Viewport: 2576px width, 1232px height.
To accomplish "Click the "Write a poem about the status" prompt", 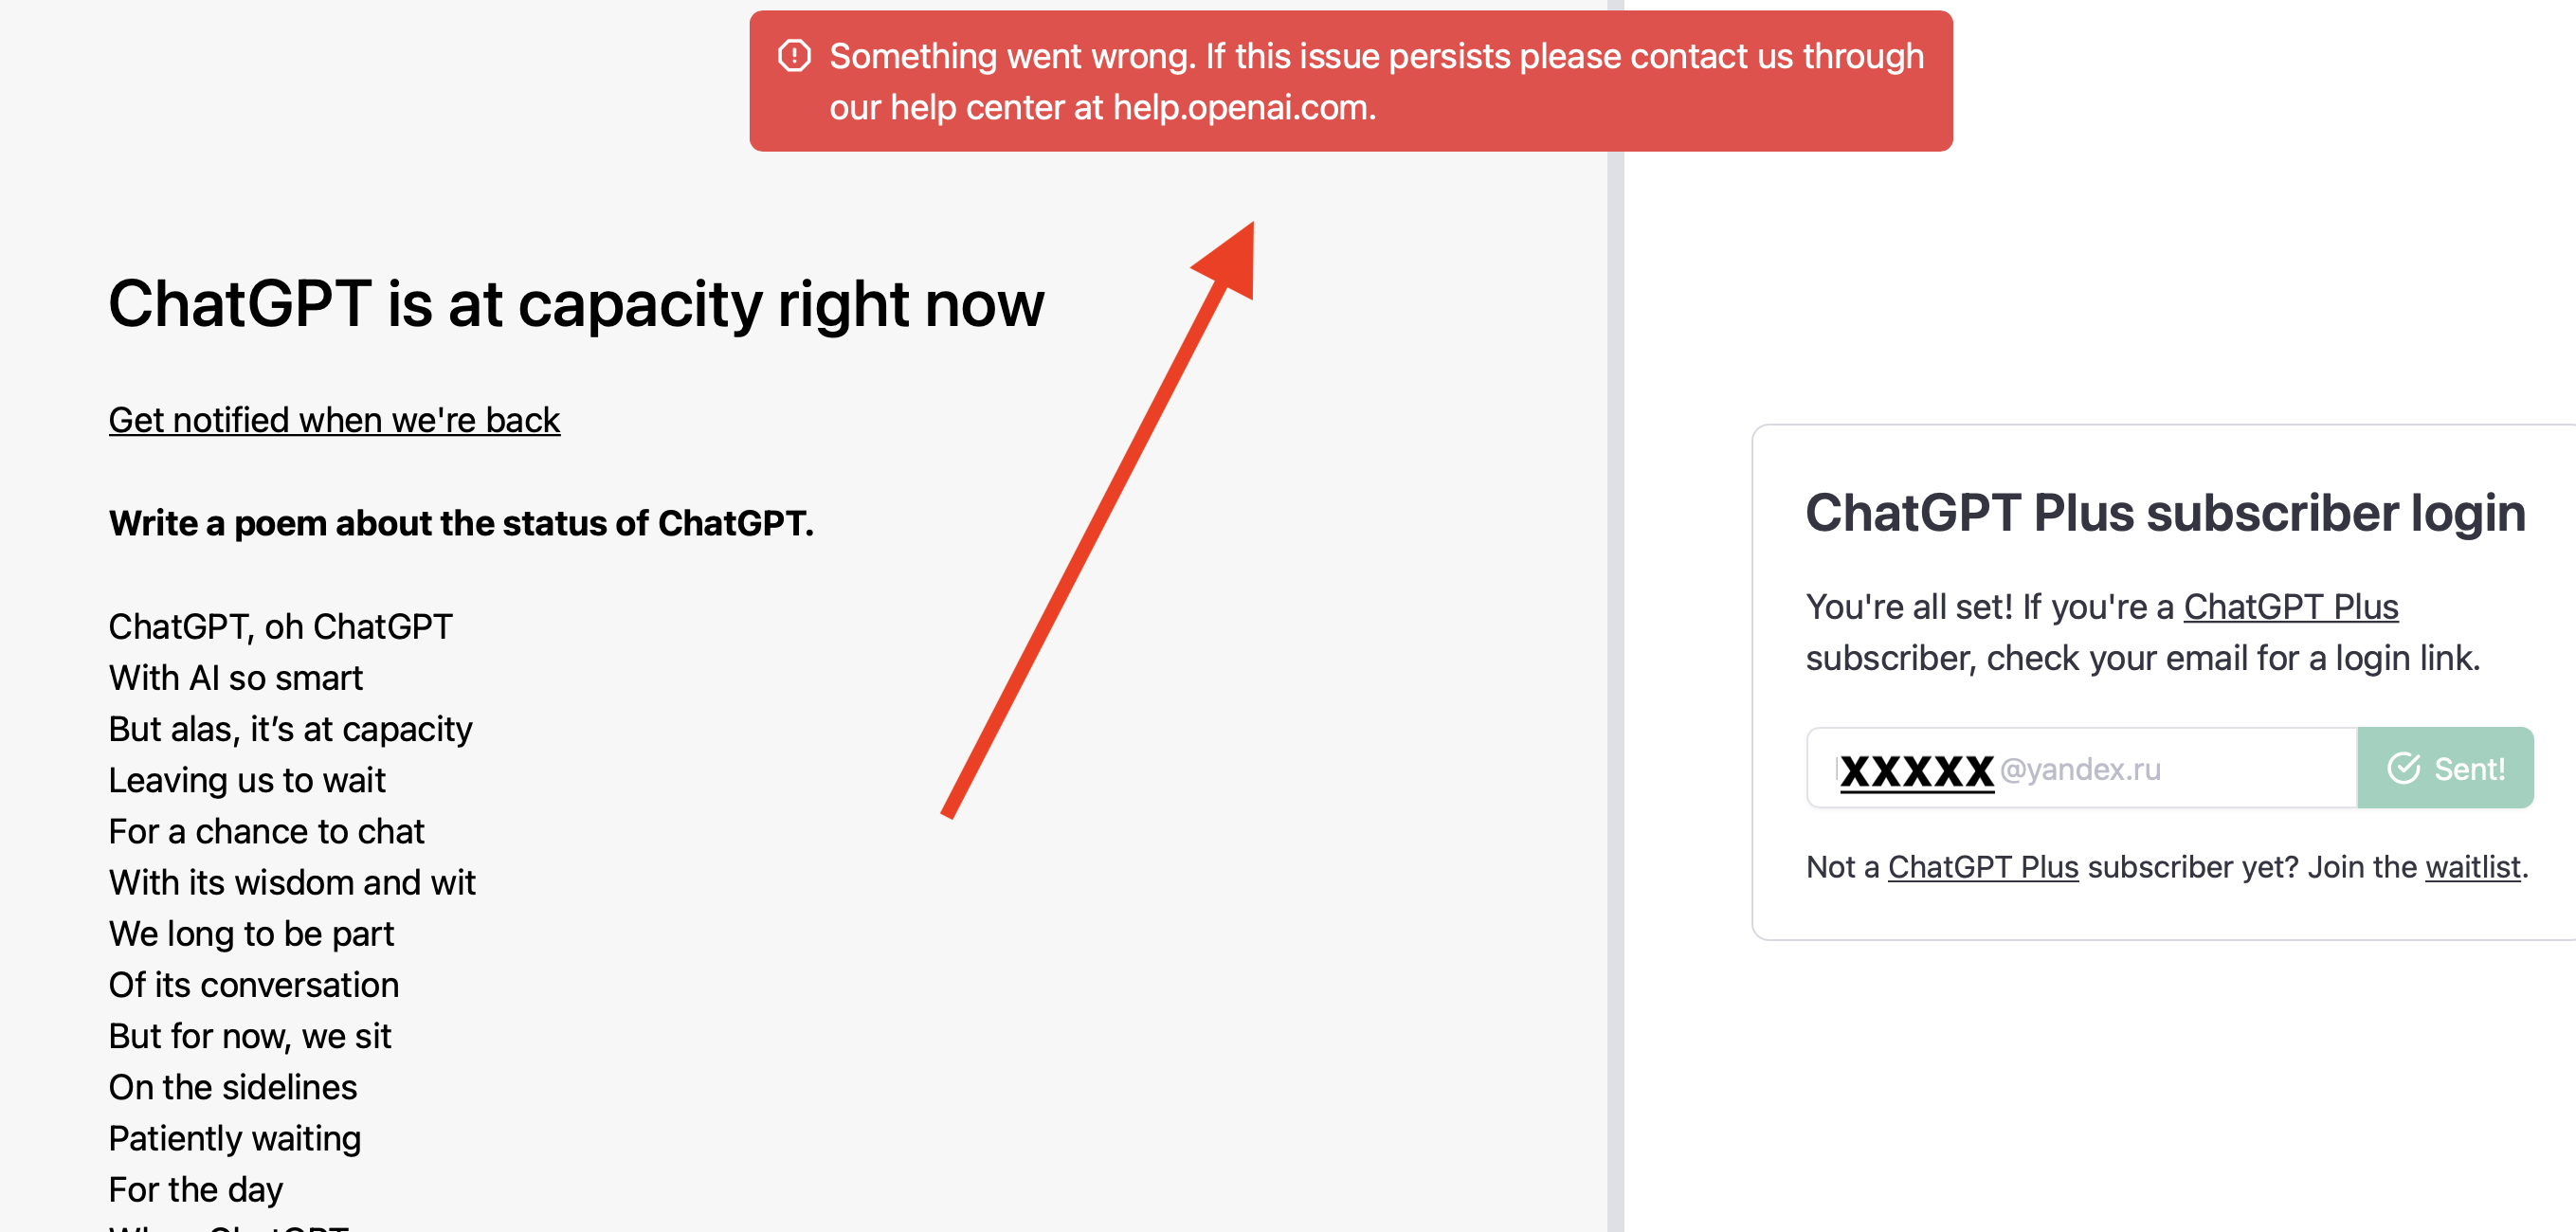I will [x=461, y=523].
